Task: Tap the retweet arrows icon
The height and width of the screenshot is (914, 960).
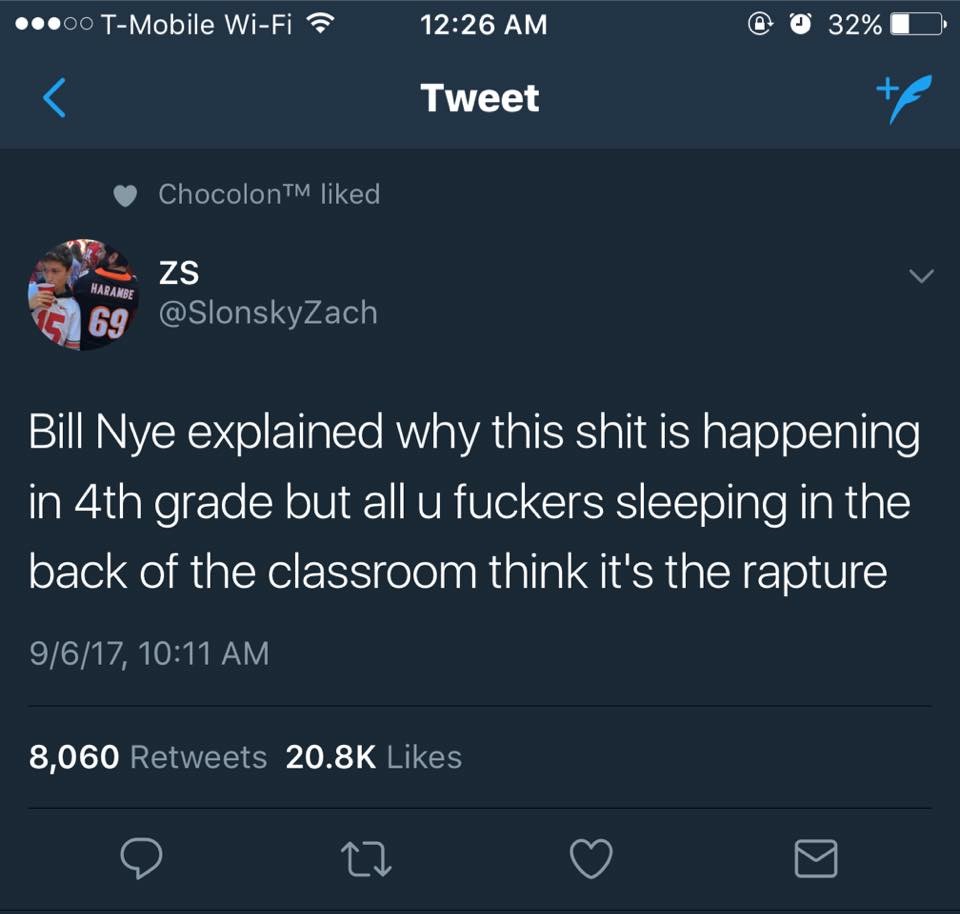Action: click(x=366, y=859)
